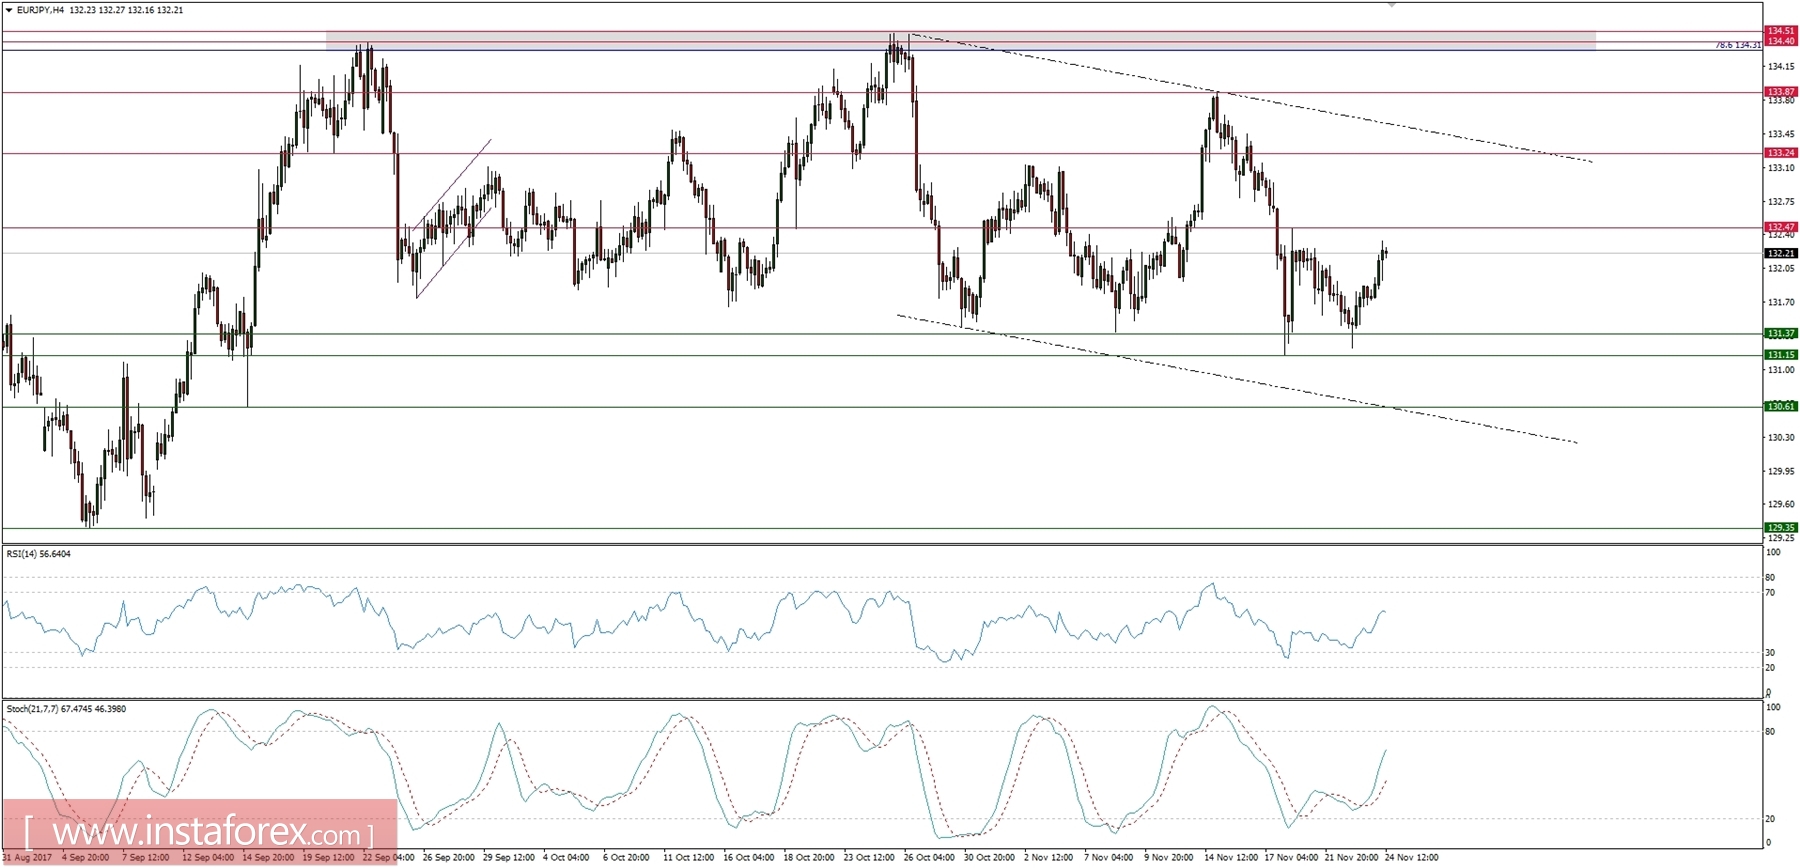Click the Stochastic 80 level scale value
1800x868 pixels.
pyautogui.click(x=1770, y=732)
